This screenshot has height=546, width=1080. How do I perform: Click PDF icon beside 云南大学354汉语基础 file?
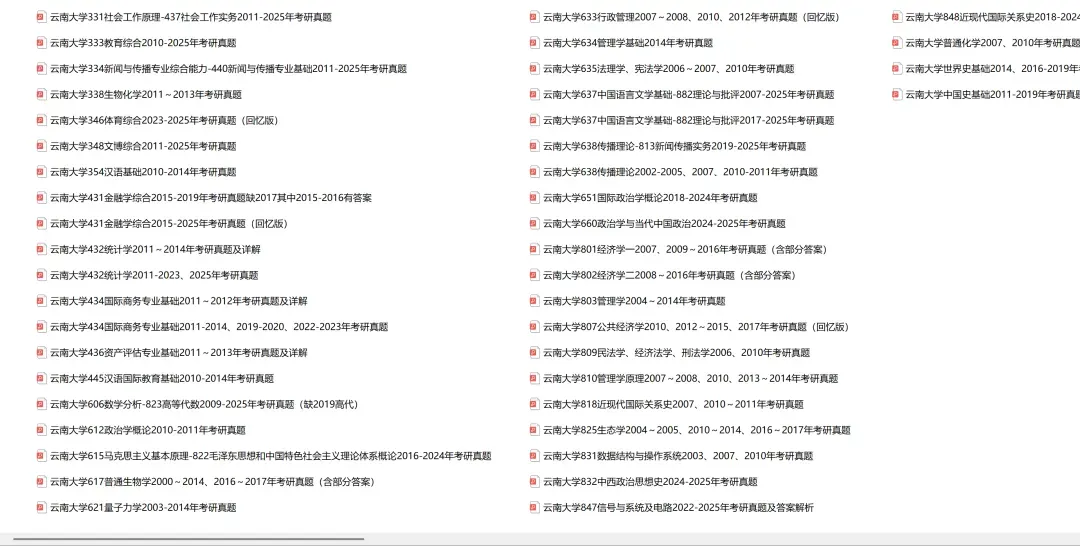41,172
